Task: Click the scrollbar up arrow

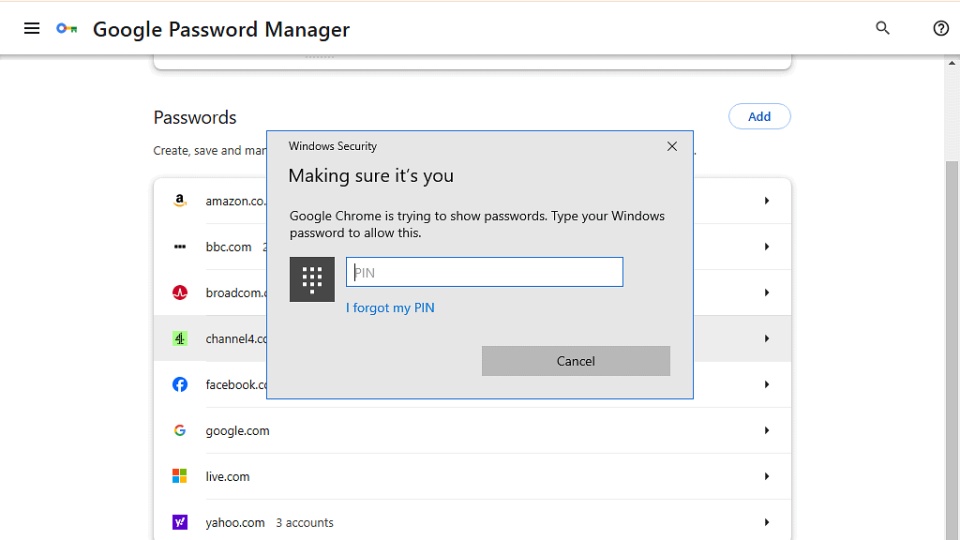Action: click(951, 63)
